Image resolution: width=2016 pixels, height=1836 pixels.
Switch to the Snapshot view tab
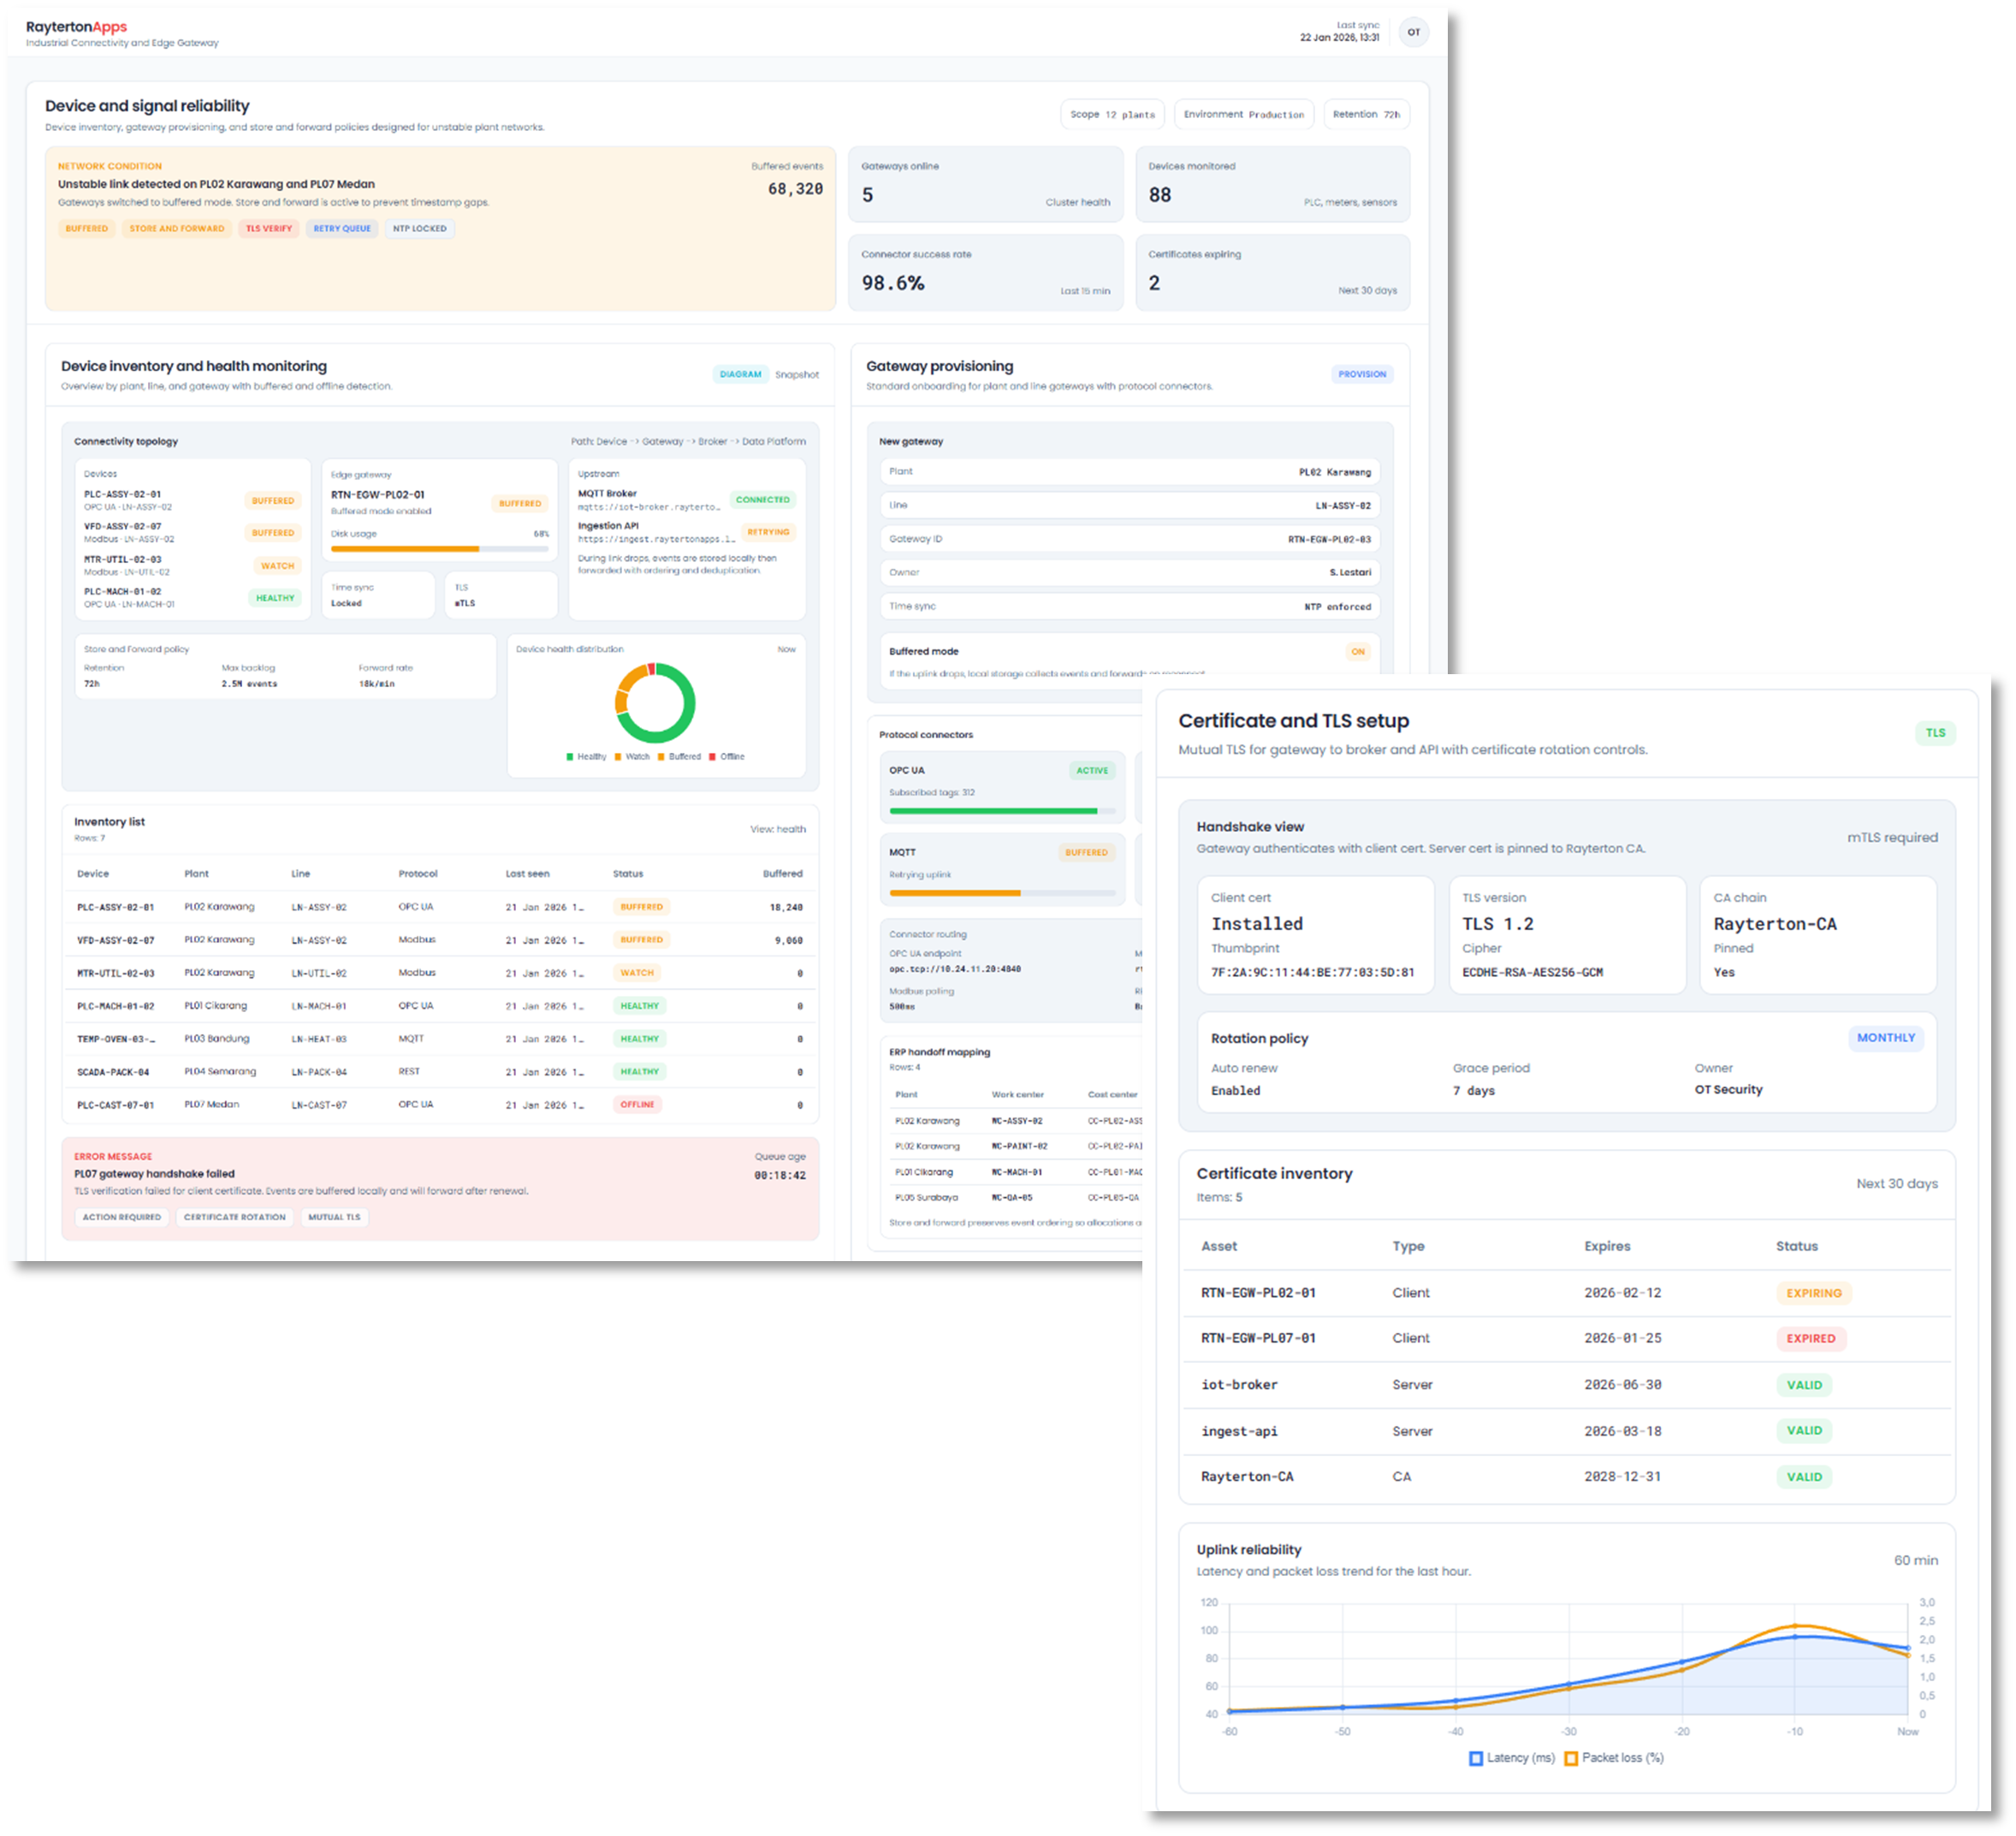[796, 375]
